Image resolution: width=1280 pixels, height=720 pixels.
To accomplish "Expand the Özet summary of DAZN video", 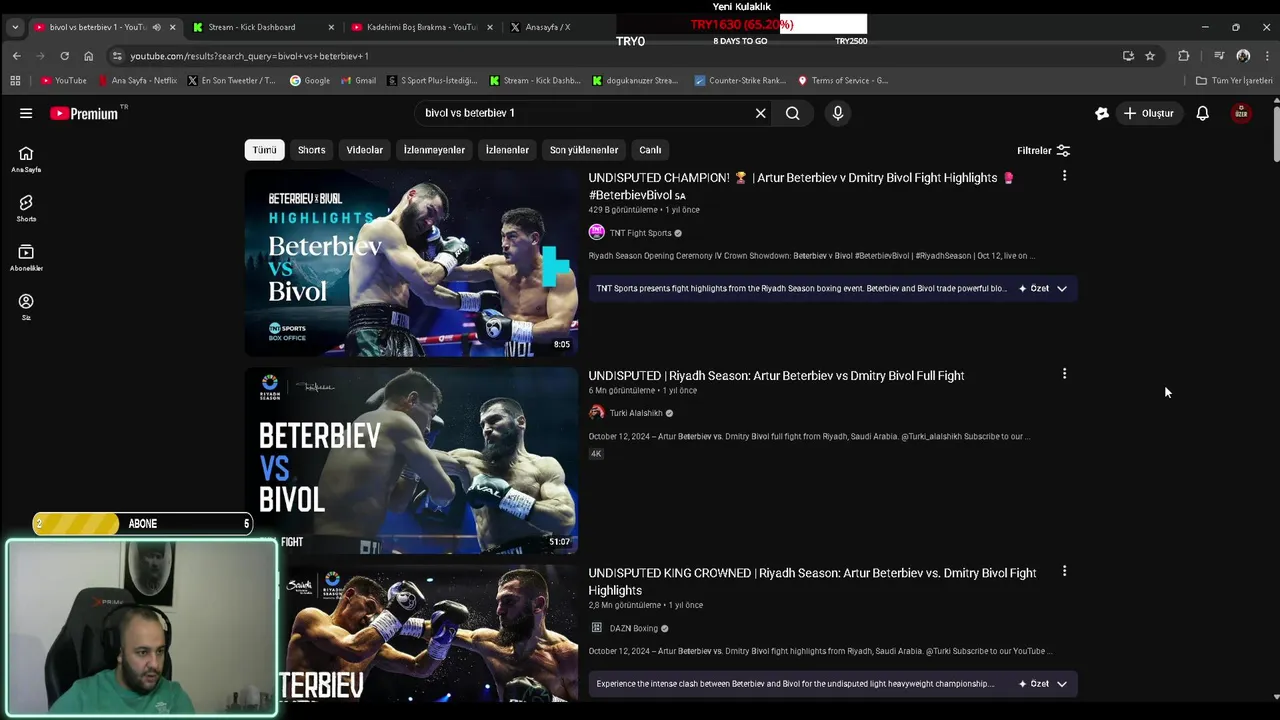I will coord(1043,684).
